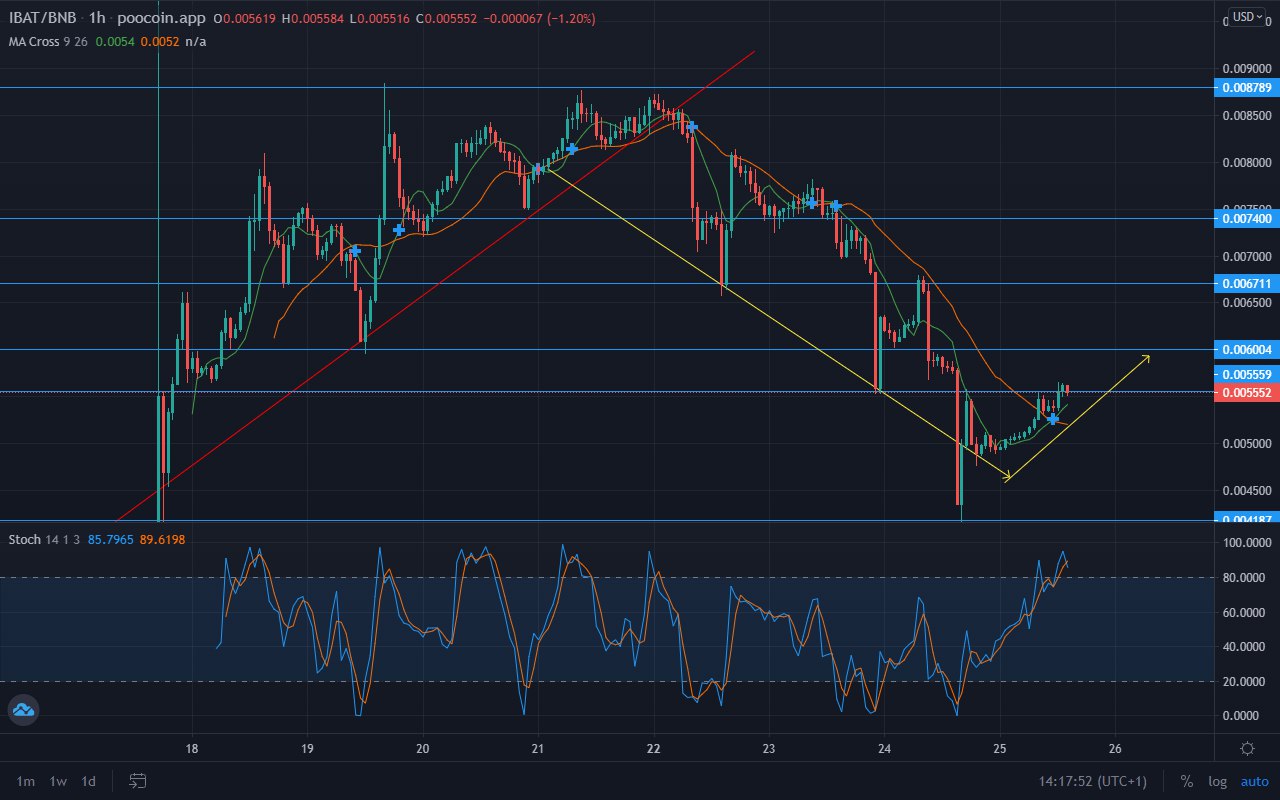The width and height of the screenshot is (1280, 800).
Task: Toggle percent scale mode
Action: click(x=1186, y=781)
